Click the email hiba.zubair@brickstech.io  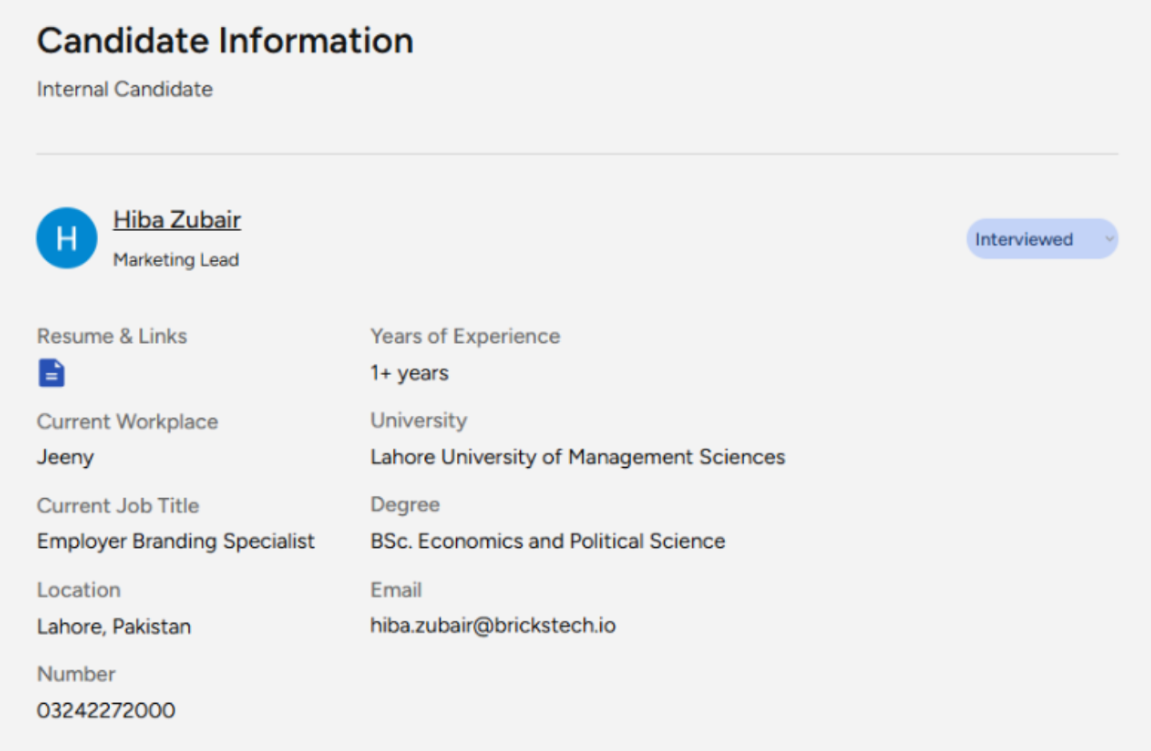tap(492, 626)
